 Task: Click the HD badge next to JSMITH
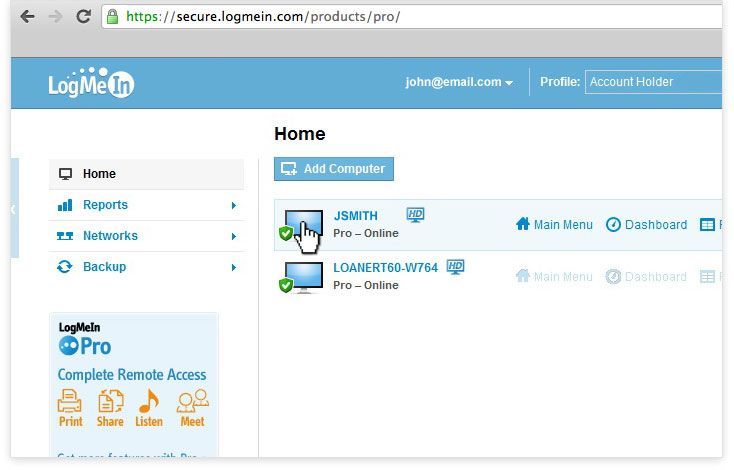pos(416,215)
